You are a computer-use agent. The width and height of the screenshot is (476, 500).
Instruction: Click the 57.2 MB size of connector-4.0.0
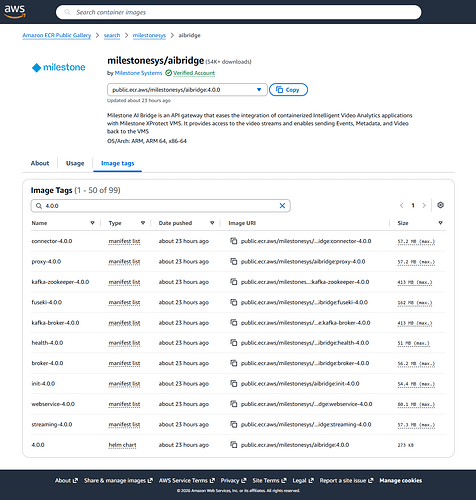[x=416, y=241]
